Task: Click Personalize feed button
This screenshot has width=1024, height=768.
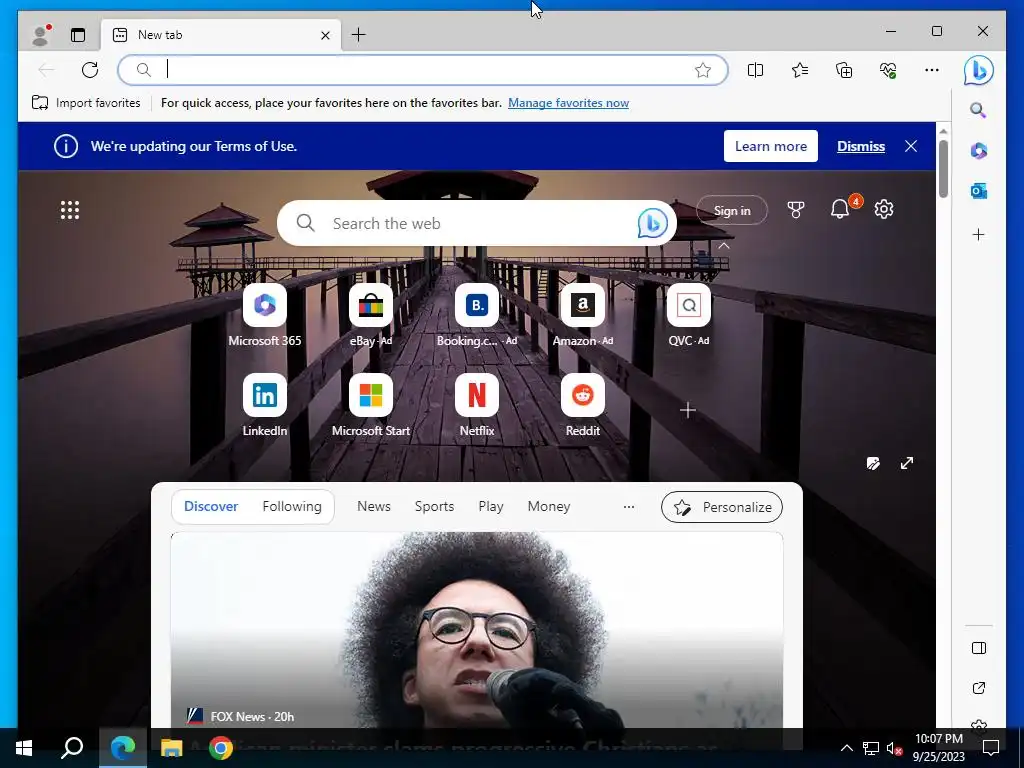Action: 722,507
